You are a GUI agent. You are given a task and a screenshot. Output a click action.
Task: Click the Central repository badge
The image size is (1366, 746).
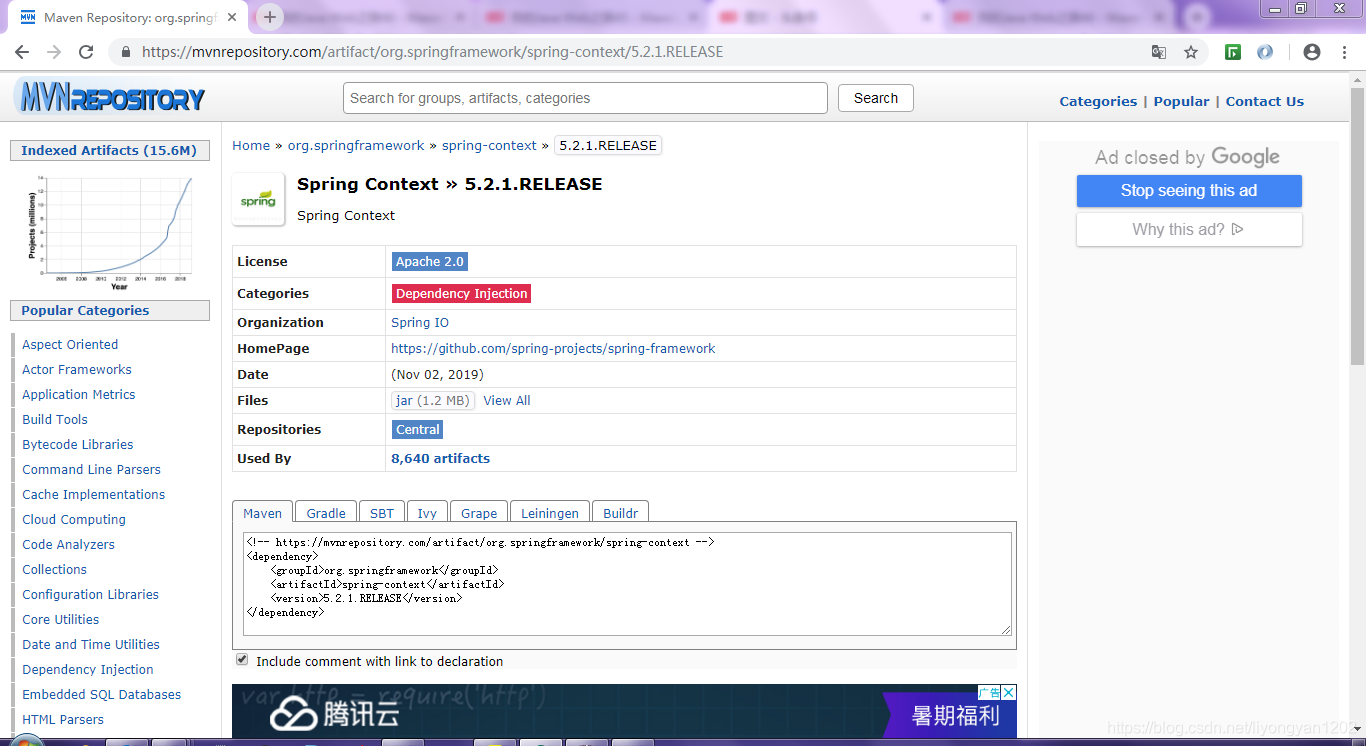pyautogui.click(x=418, y=429)
